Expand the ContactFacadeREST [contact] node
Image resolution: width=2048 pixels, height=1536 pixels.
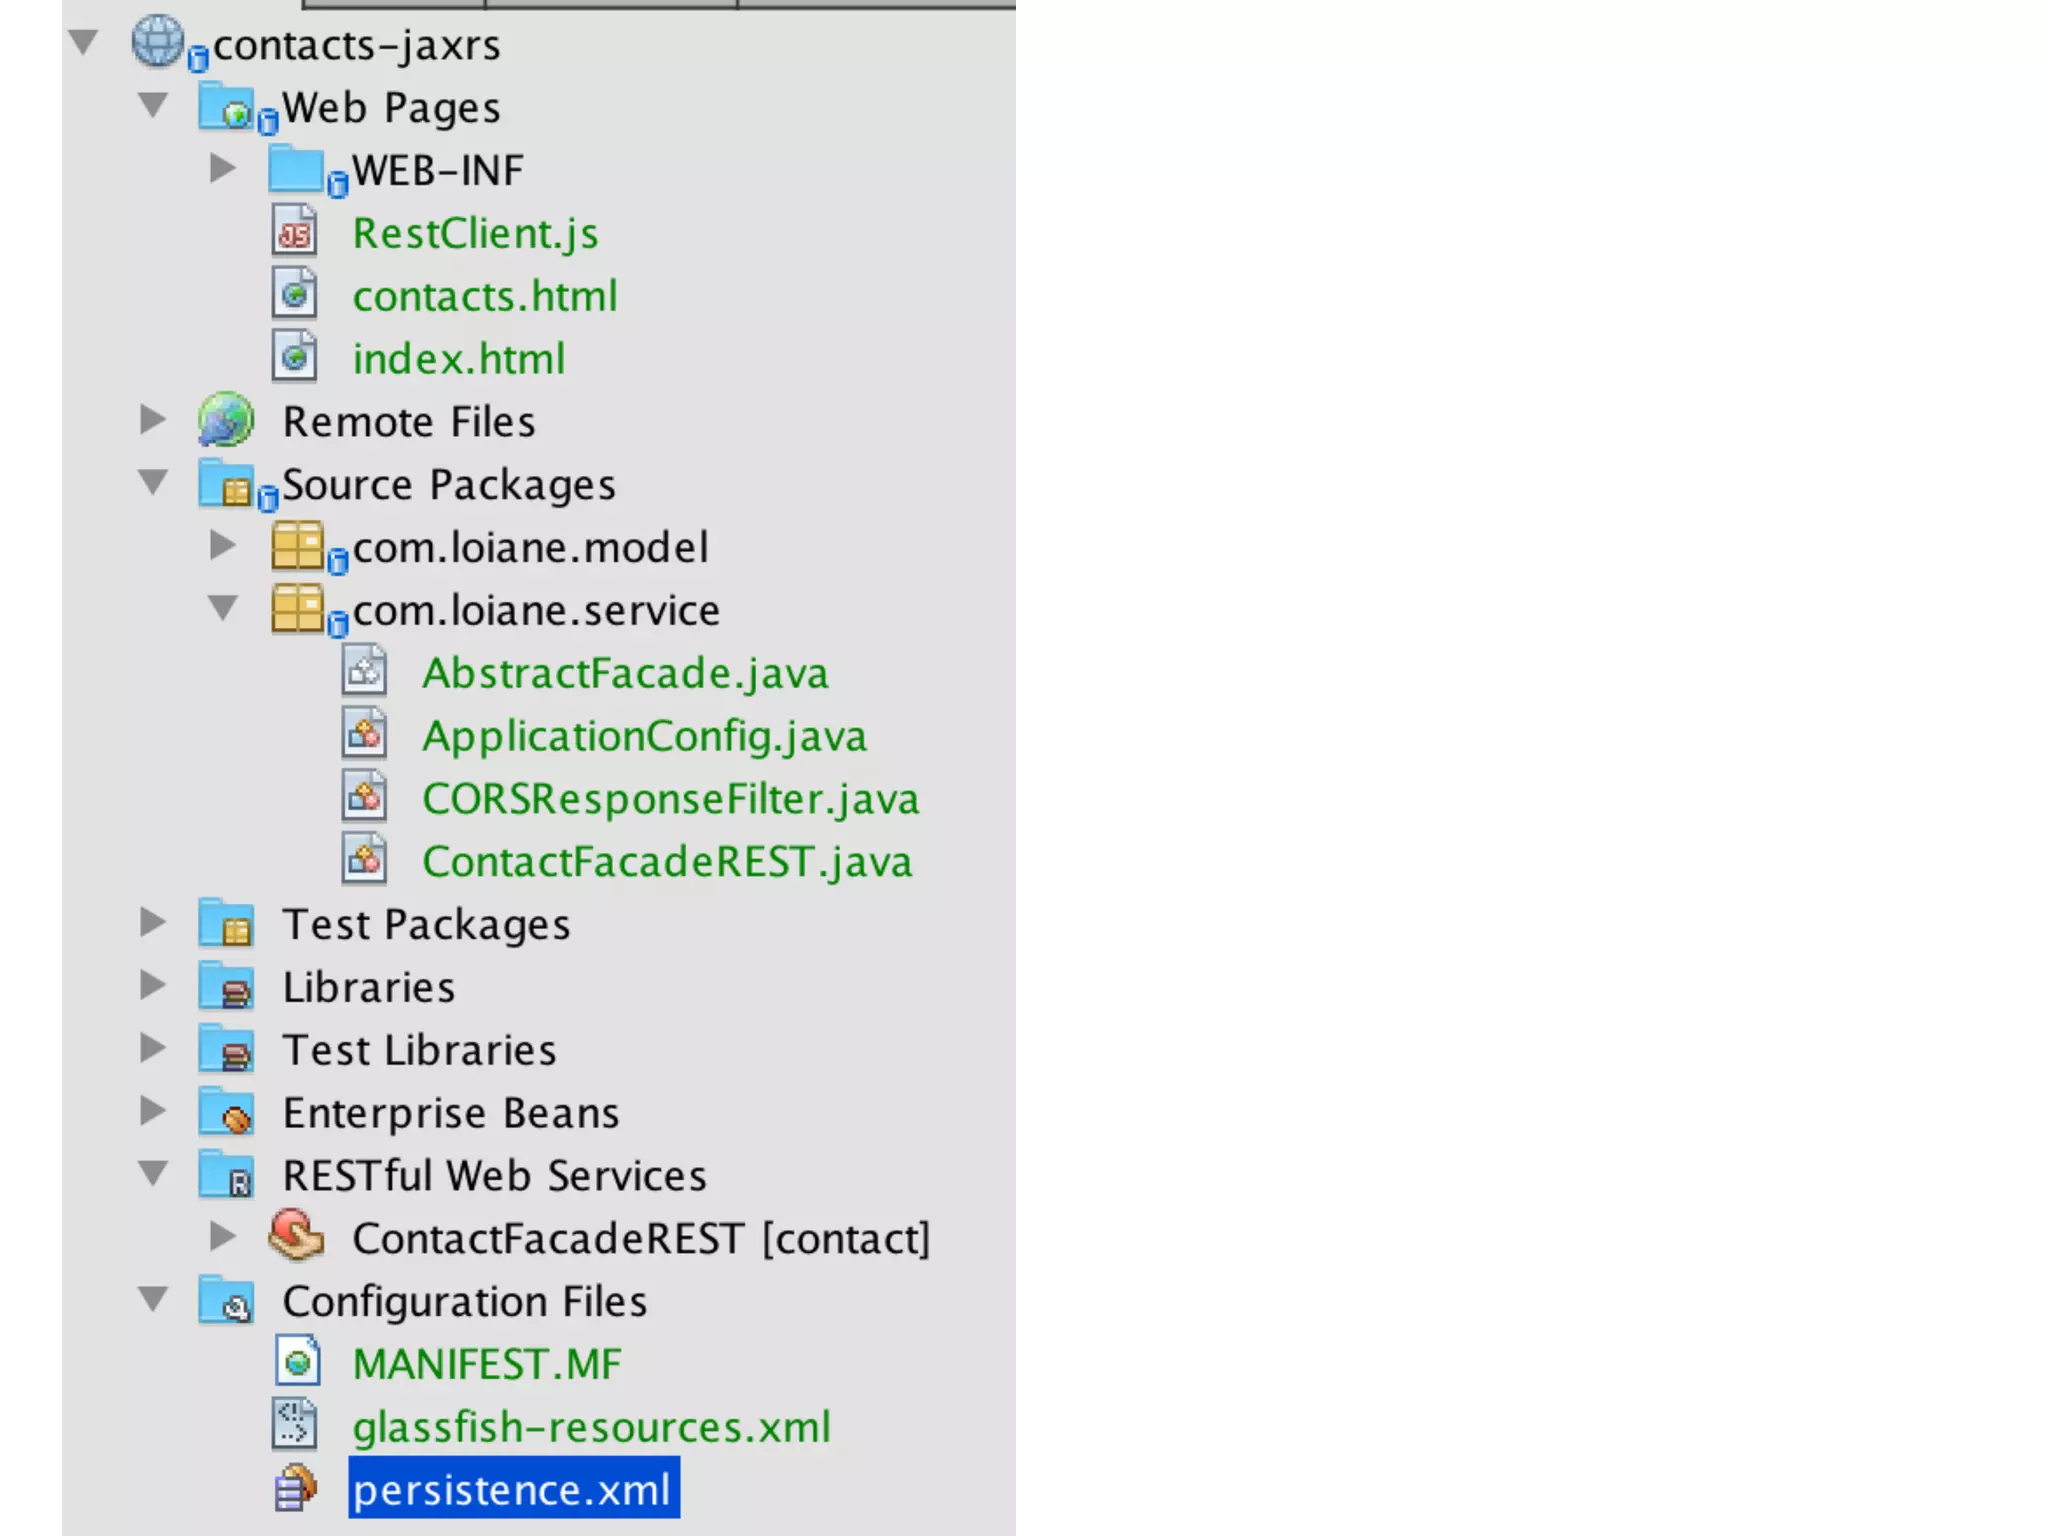coord(222,1236)
